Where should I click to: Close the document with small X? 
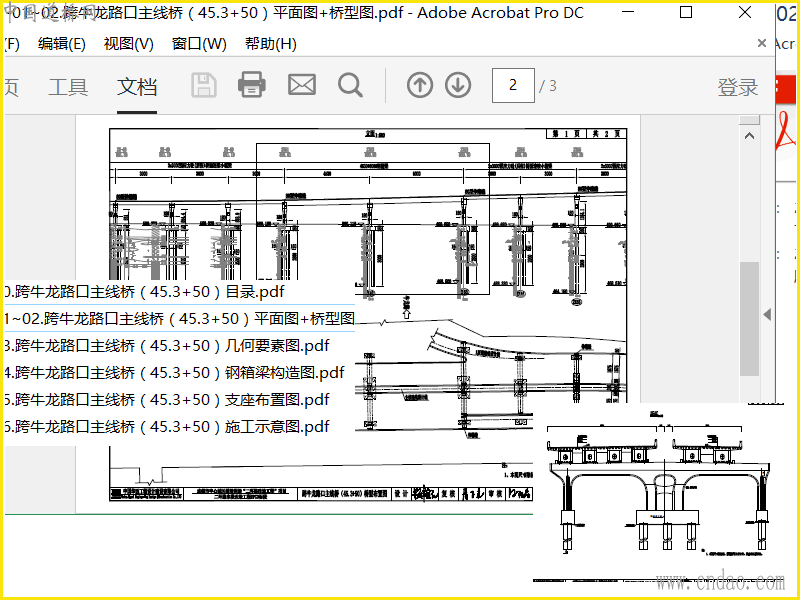pos(762,43)
